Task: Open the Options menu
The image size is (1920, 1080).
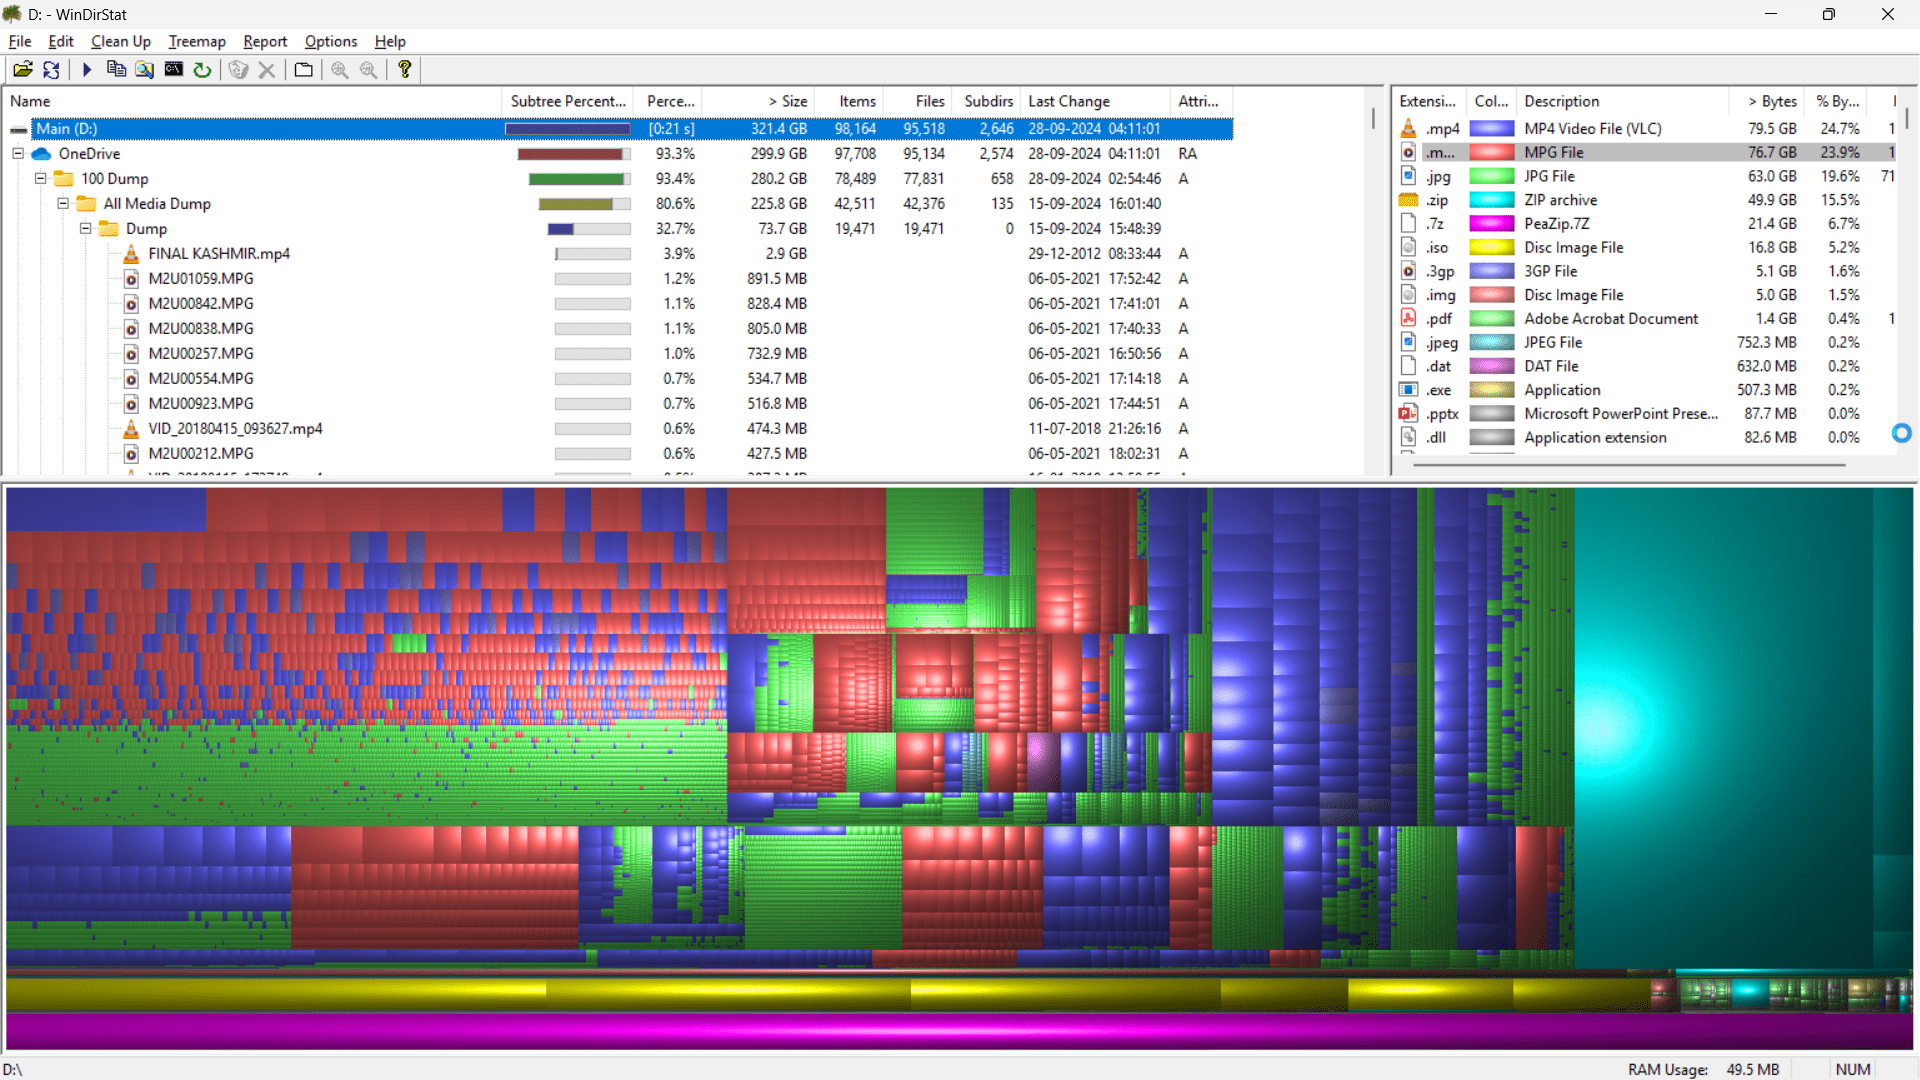Action: point(331,41)
